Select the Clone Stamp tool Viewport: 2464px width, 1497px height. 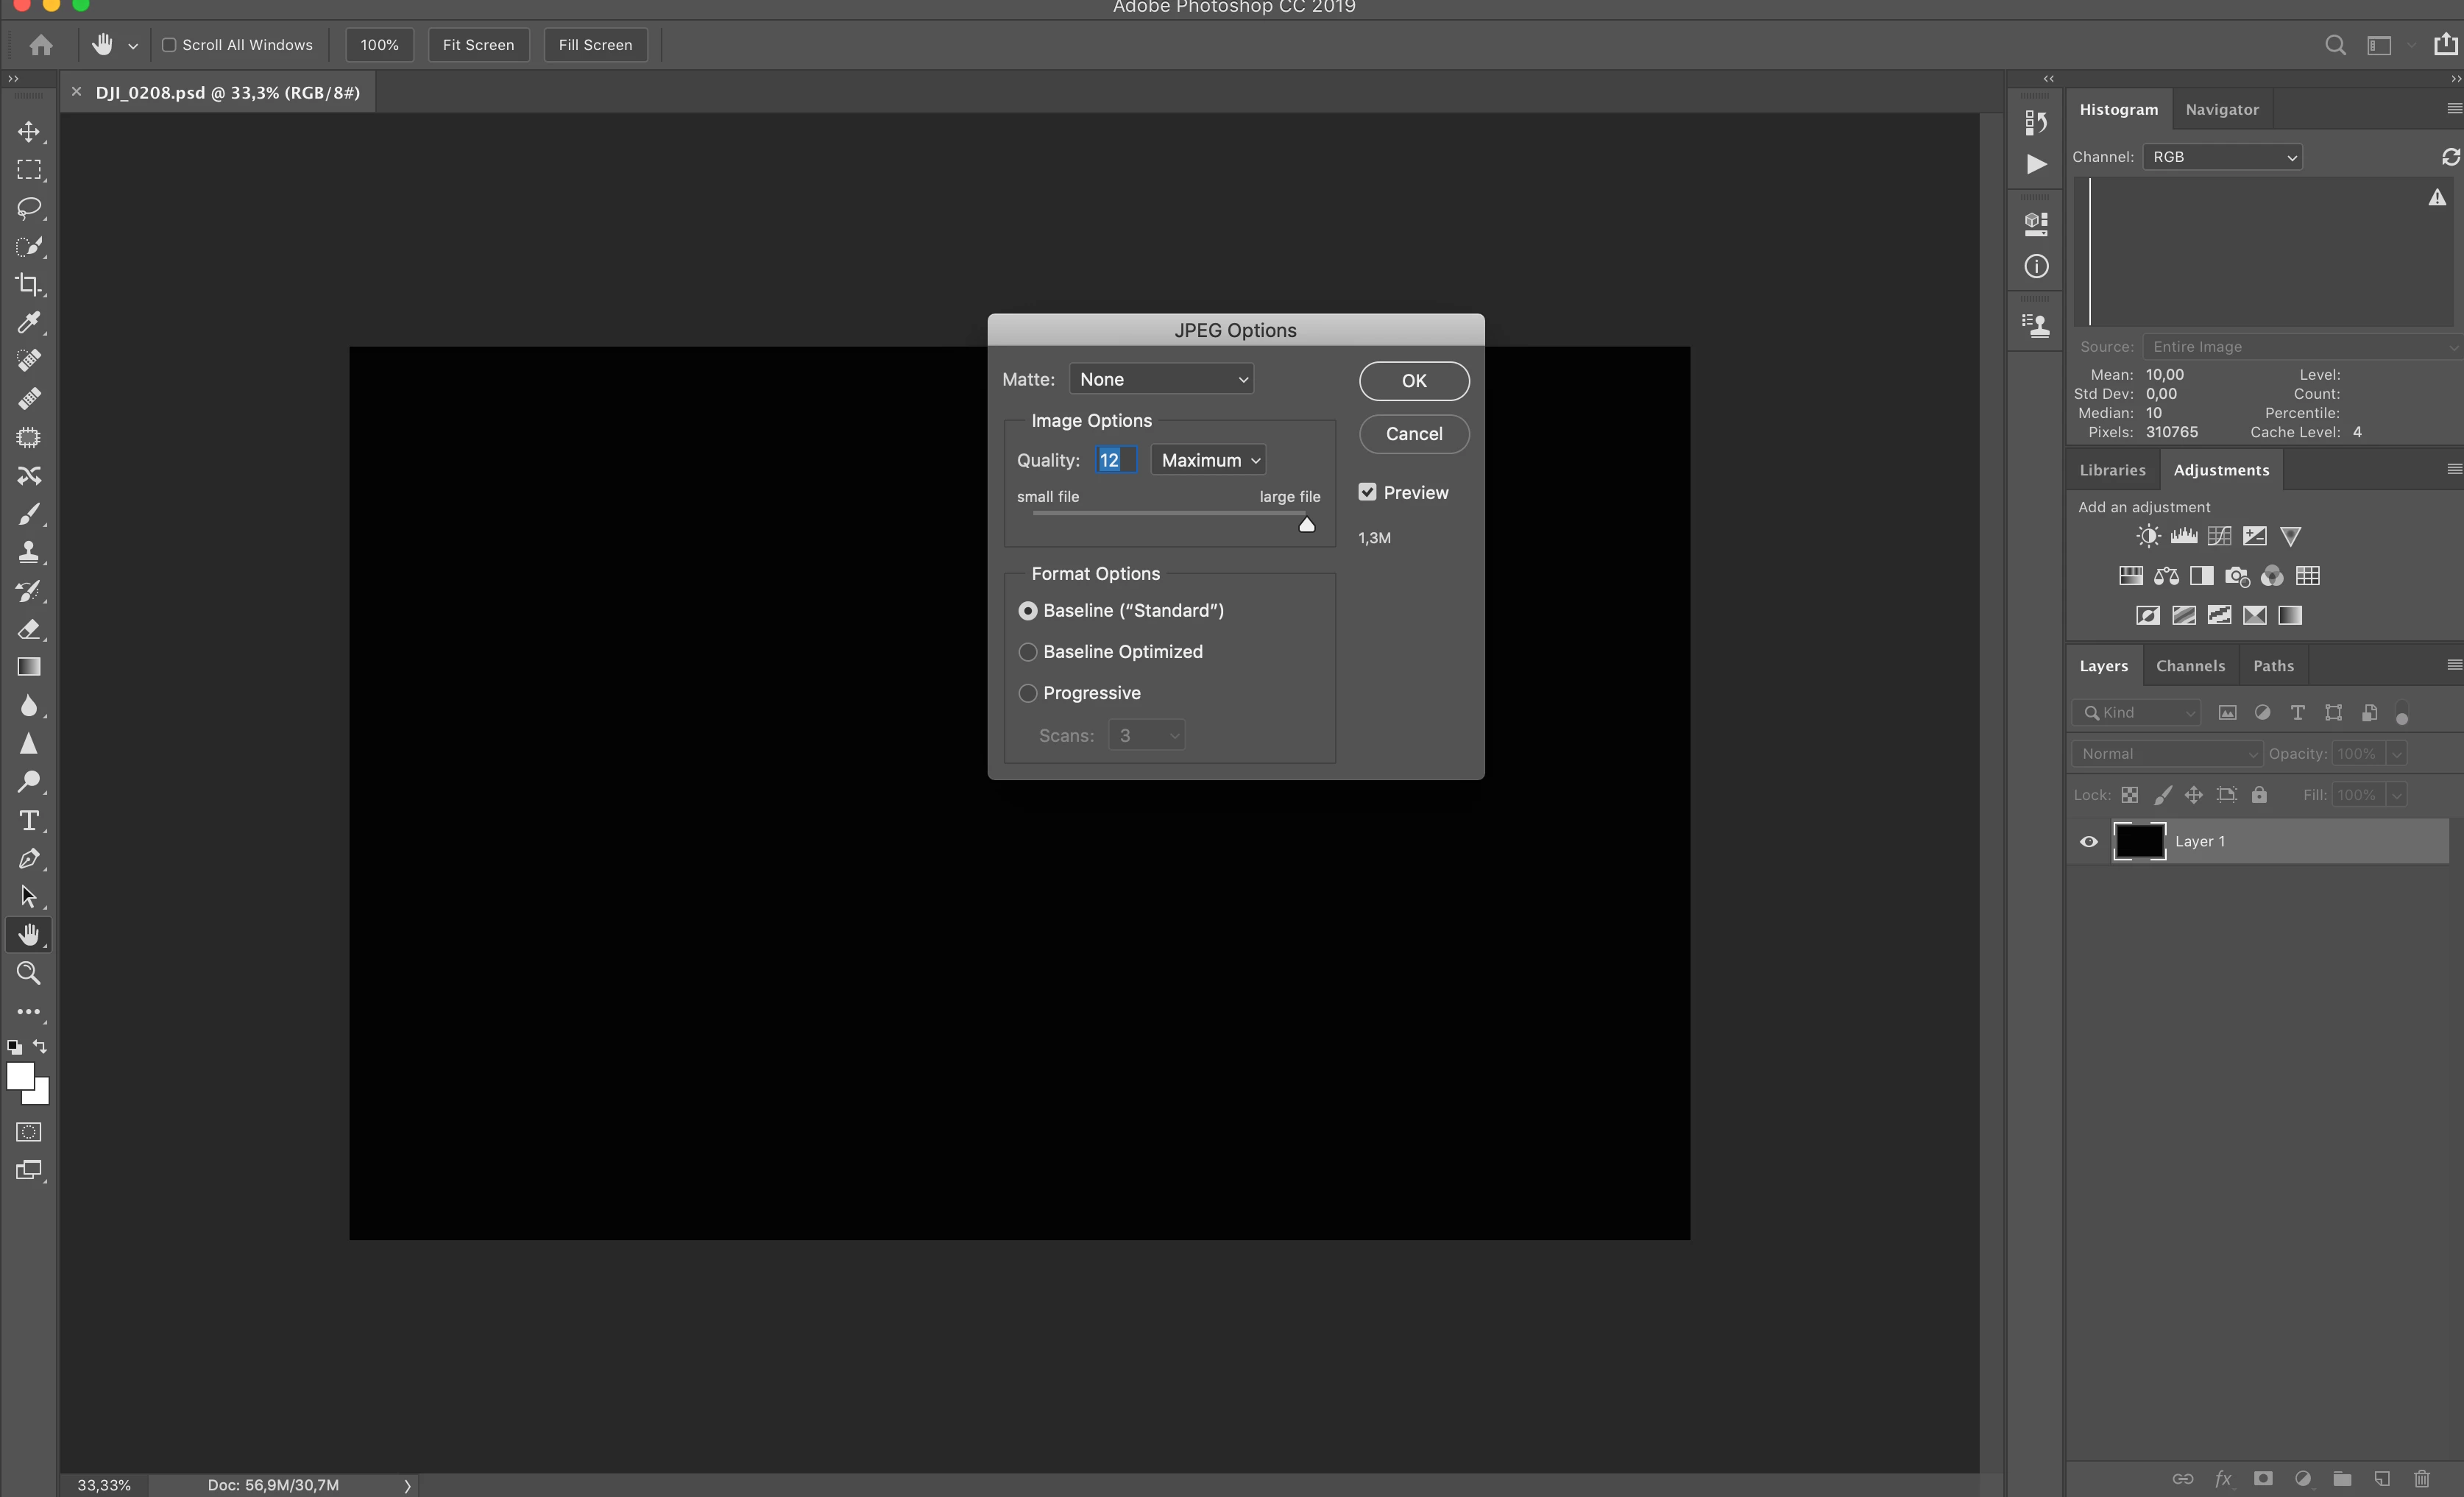[x=29, y=552]
